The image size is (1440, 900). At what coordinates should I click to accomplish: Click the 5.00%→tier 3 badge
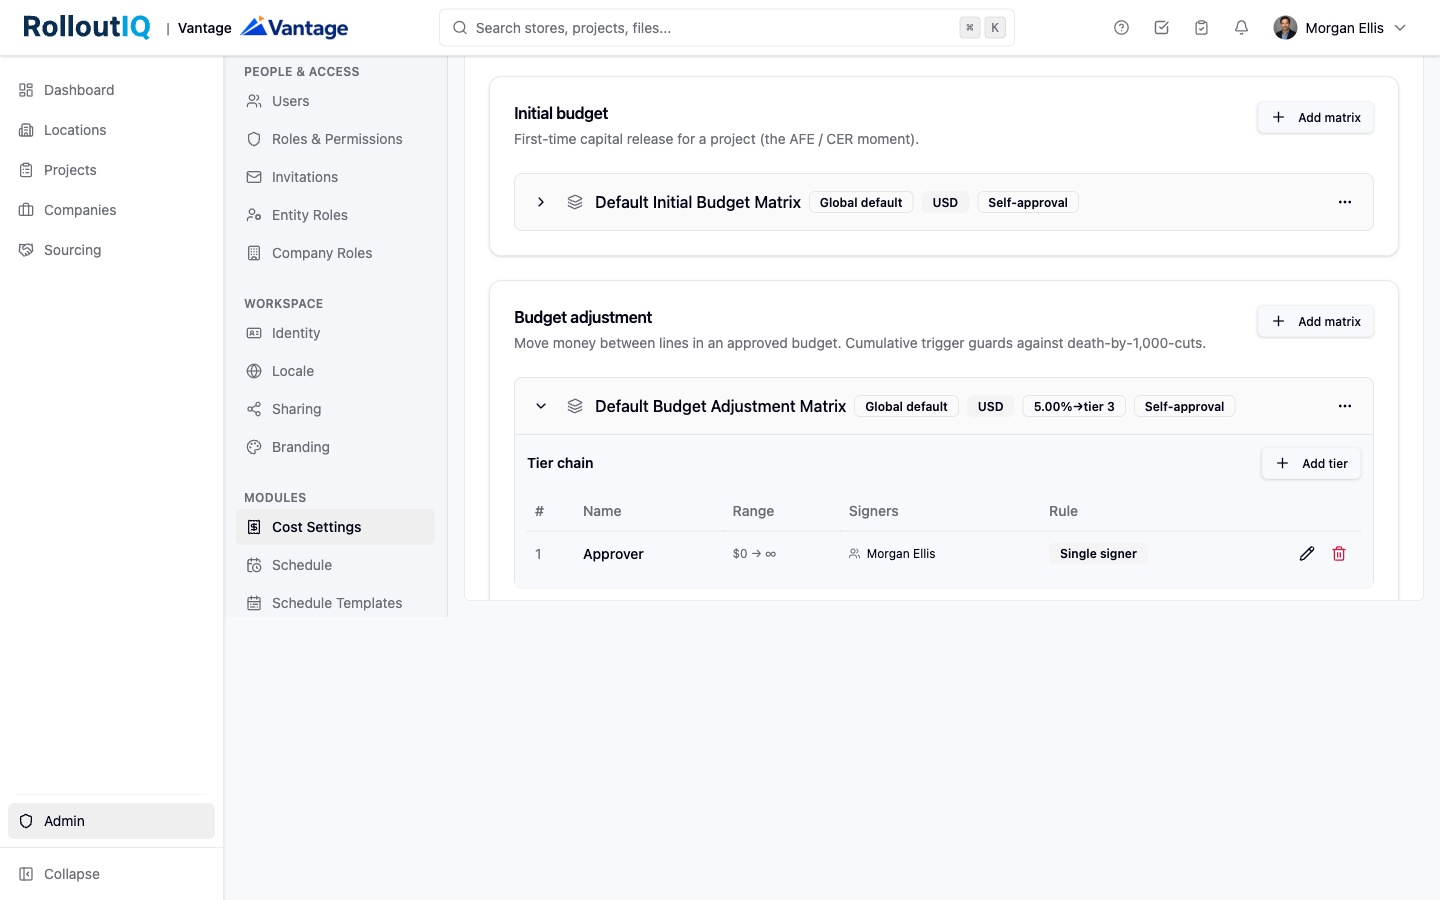[x=1074, y=406]
